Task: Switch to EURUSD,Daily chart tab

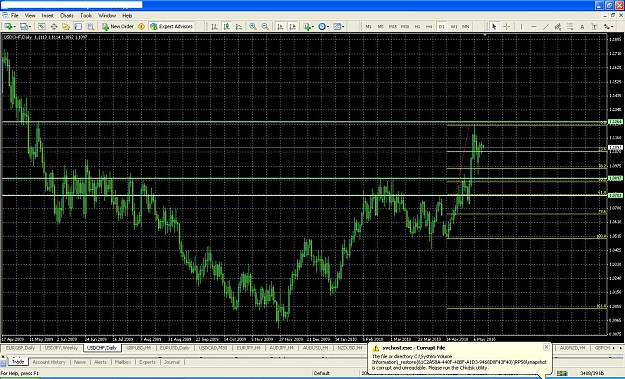Action: tap(174, 348)
